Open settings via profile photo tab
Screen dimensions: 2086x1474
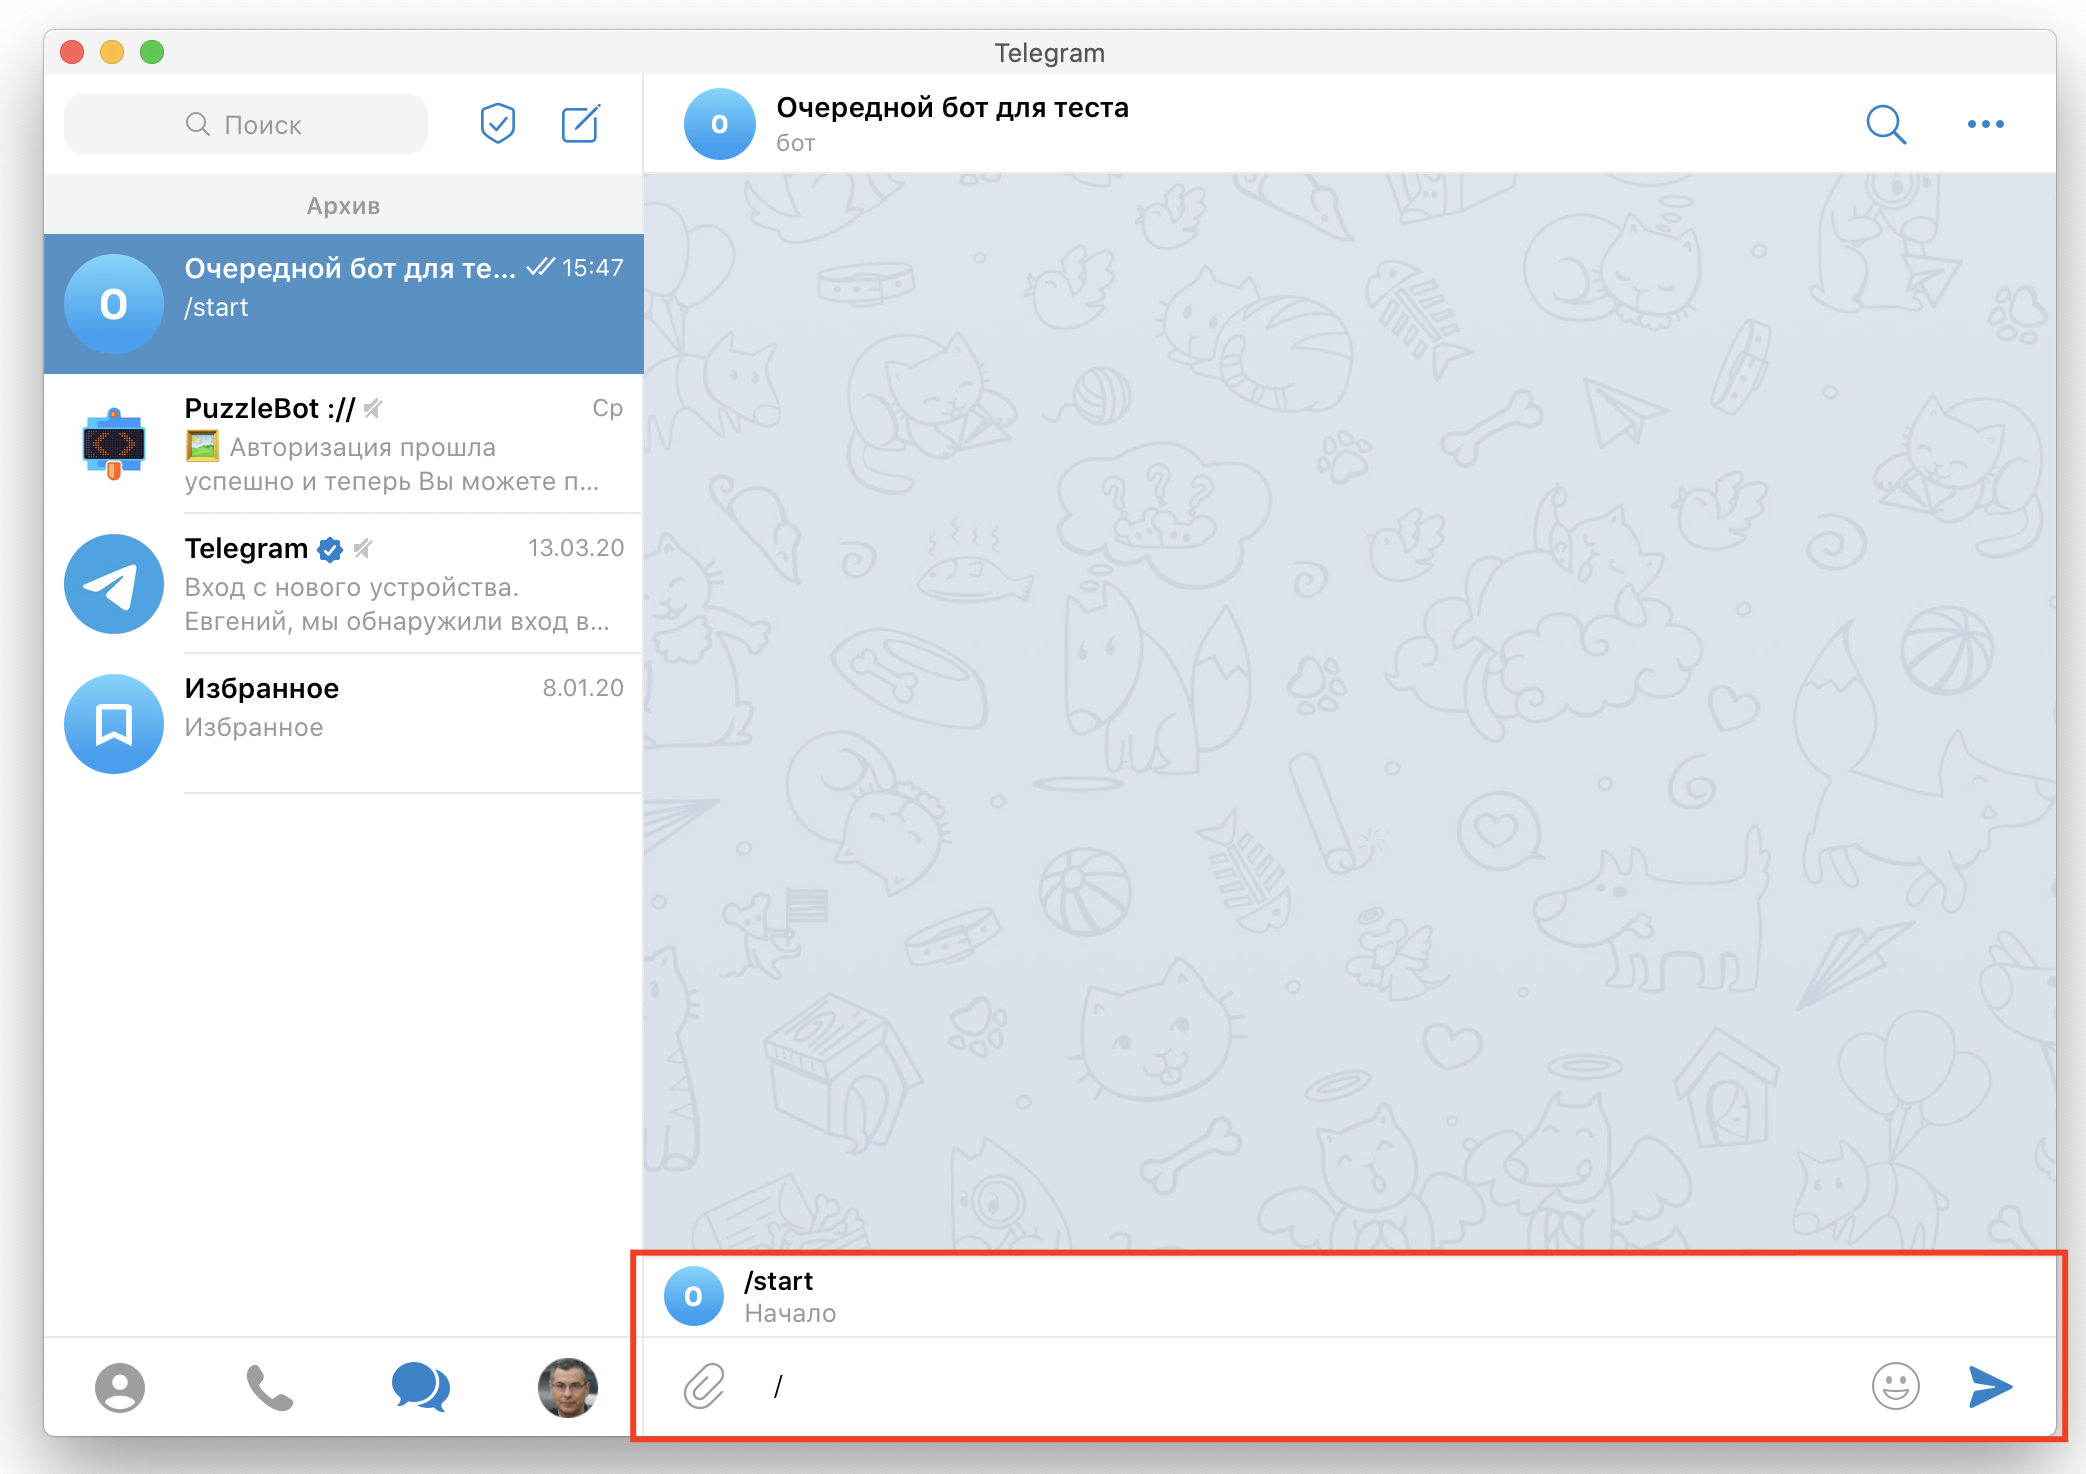[568, 1388]
